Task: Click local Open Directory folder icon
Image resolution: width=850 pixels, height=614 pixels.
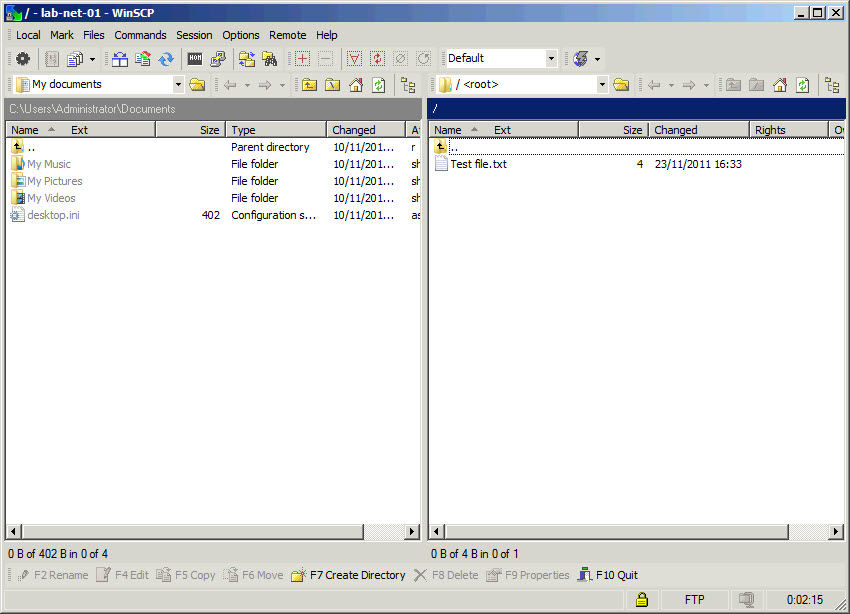Action: (197, 85)
